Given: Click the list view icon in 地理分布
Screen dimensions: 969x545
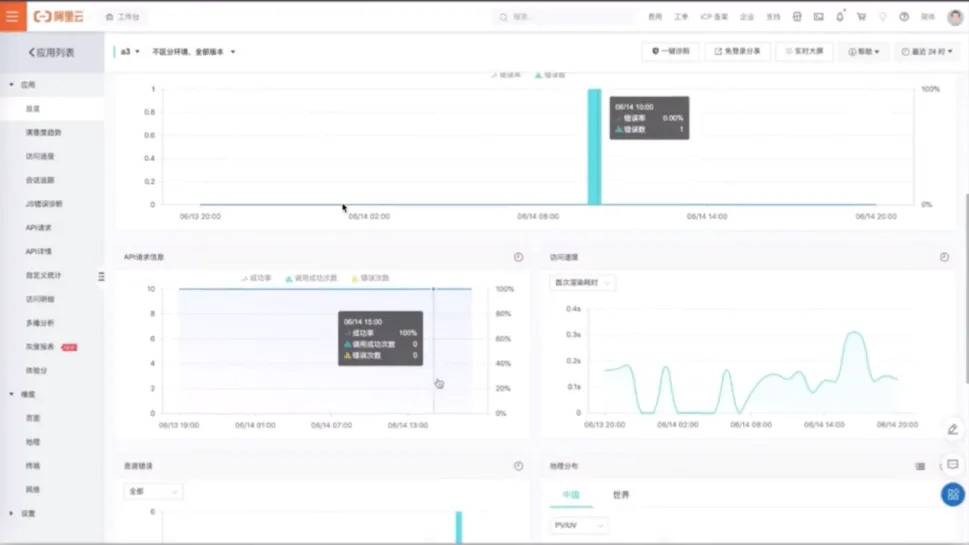Looking at the screenshot, I should pos(920,467).
